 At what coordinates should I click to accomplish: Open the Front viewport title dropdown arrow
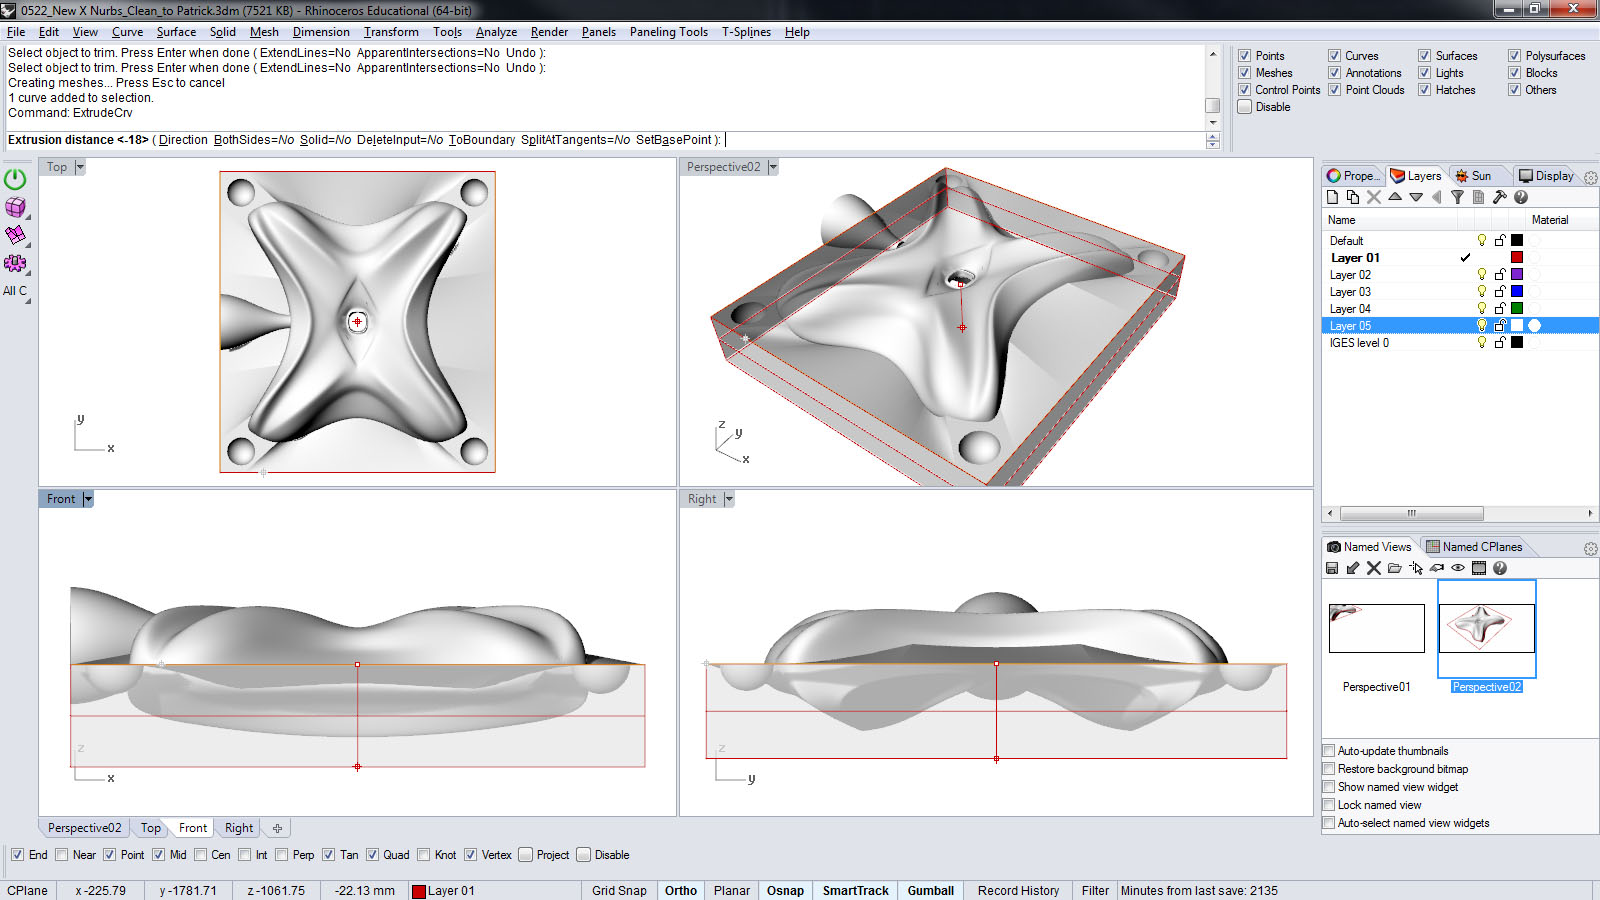pos(88,499)
